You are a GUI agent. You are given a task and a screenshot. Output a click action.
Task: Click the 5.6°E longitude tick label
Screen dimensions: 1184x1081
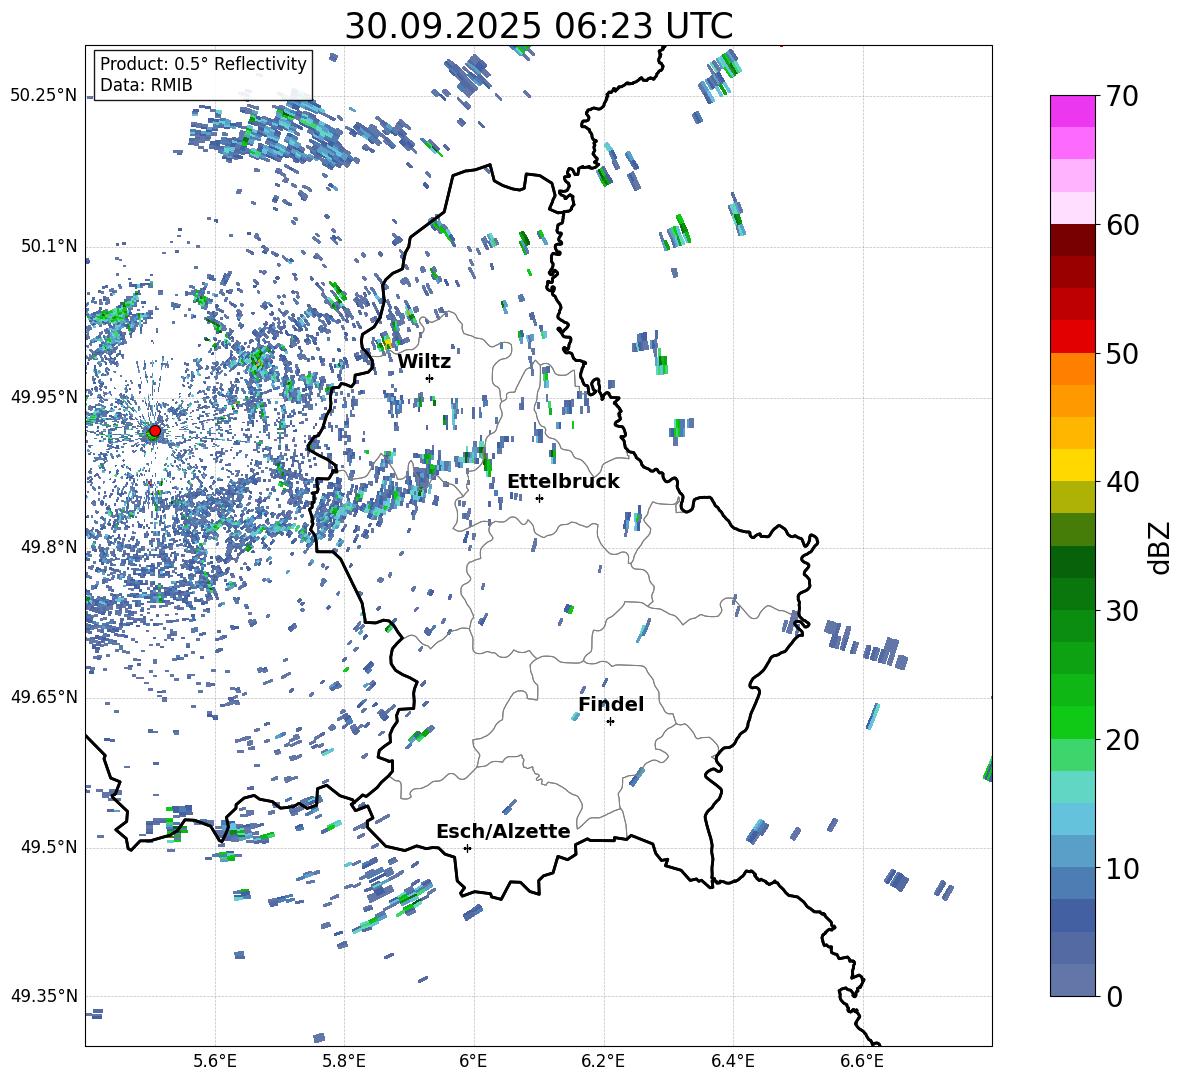click(x=214, y=1060)
